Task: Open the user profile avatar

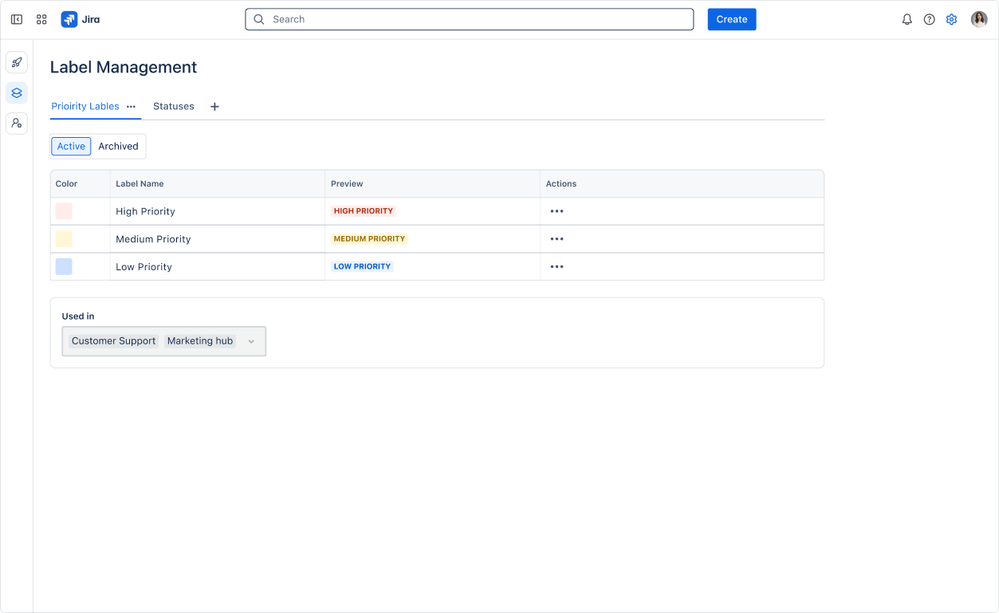Action: tap(979, 20)
